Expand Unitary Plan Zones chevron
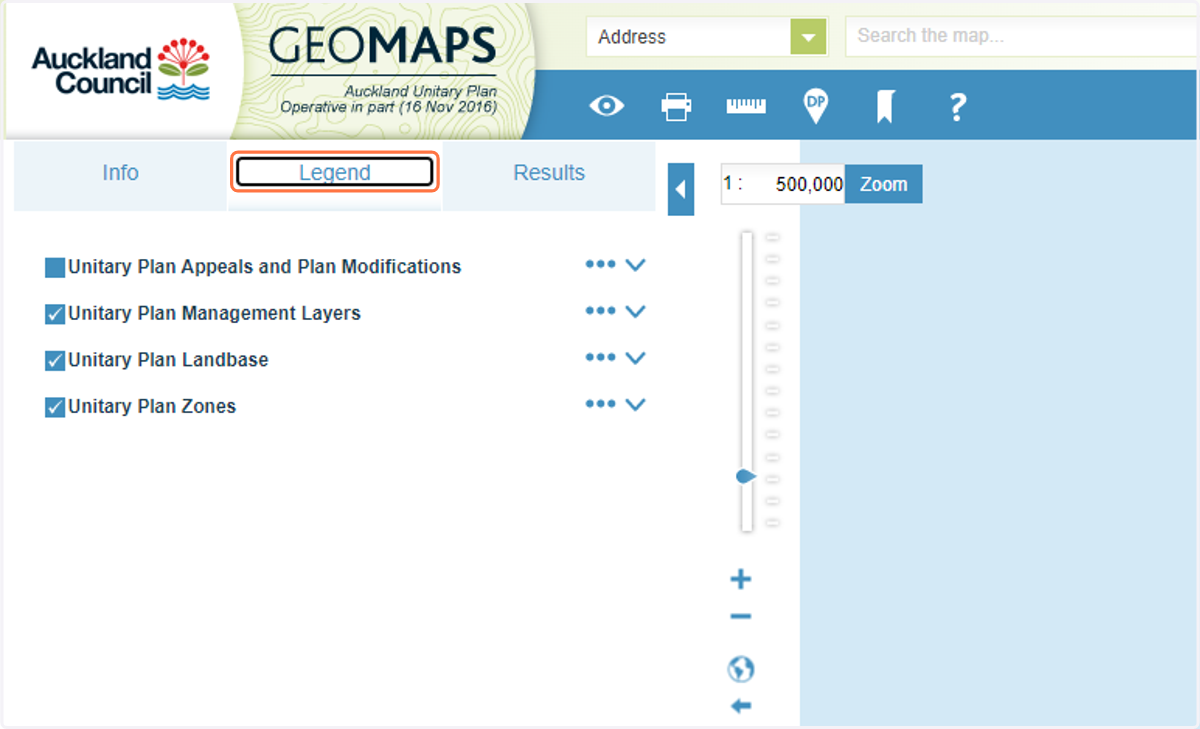Image resolution: width=1200 pixels, height=729 pixels. click(635, 404)
